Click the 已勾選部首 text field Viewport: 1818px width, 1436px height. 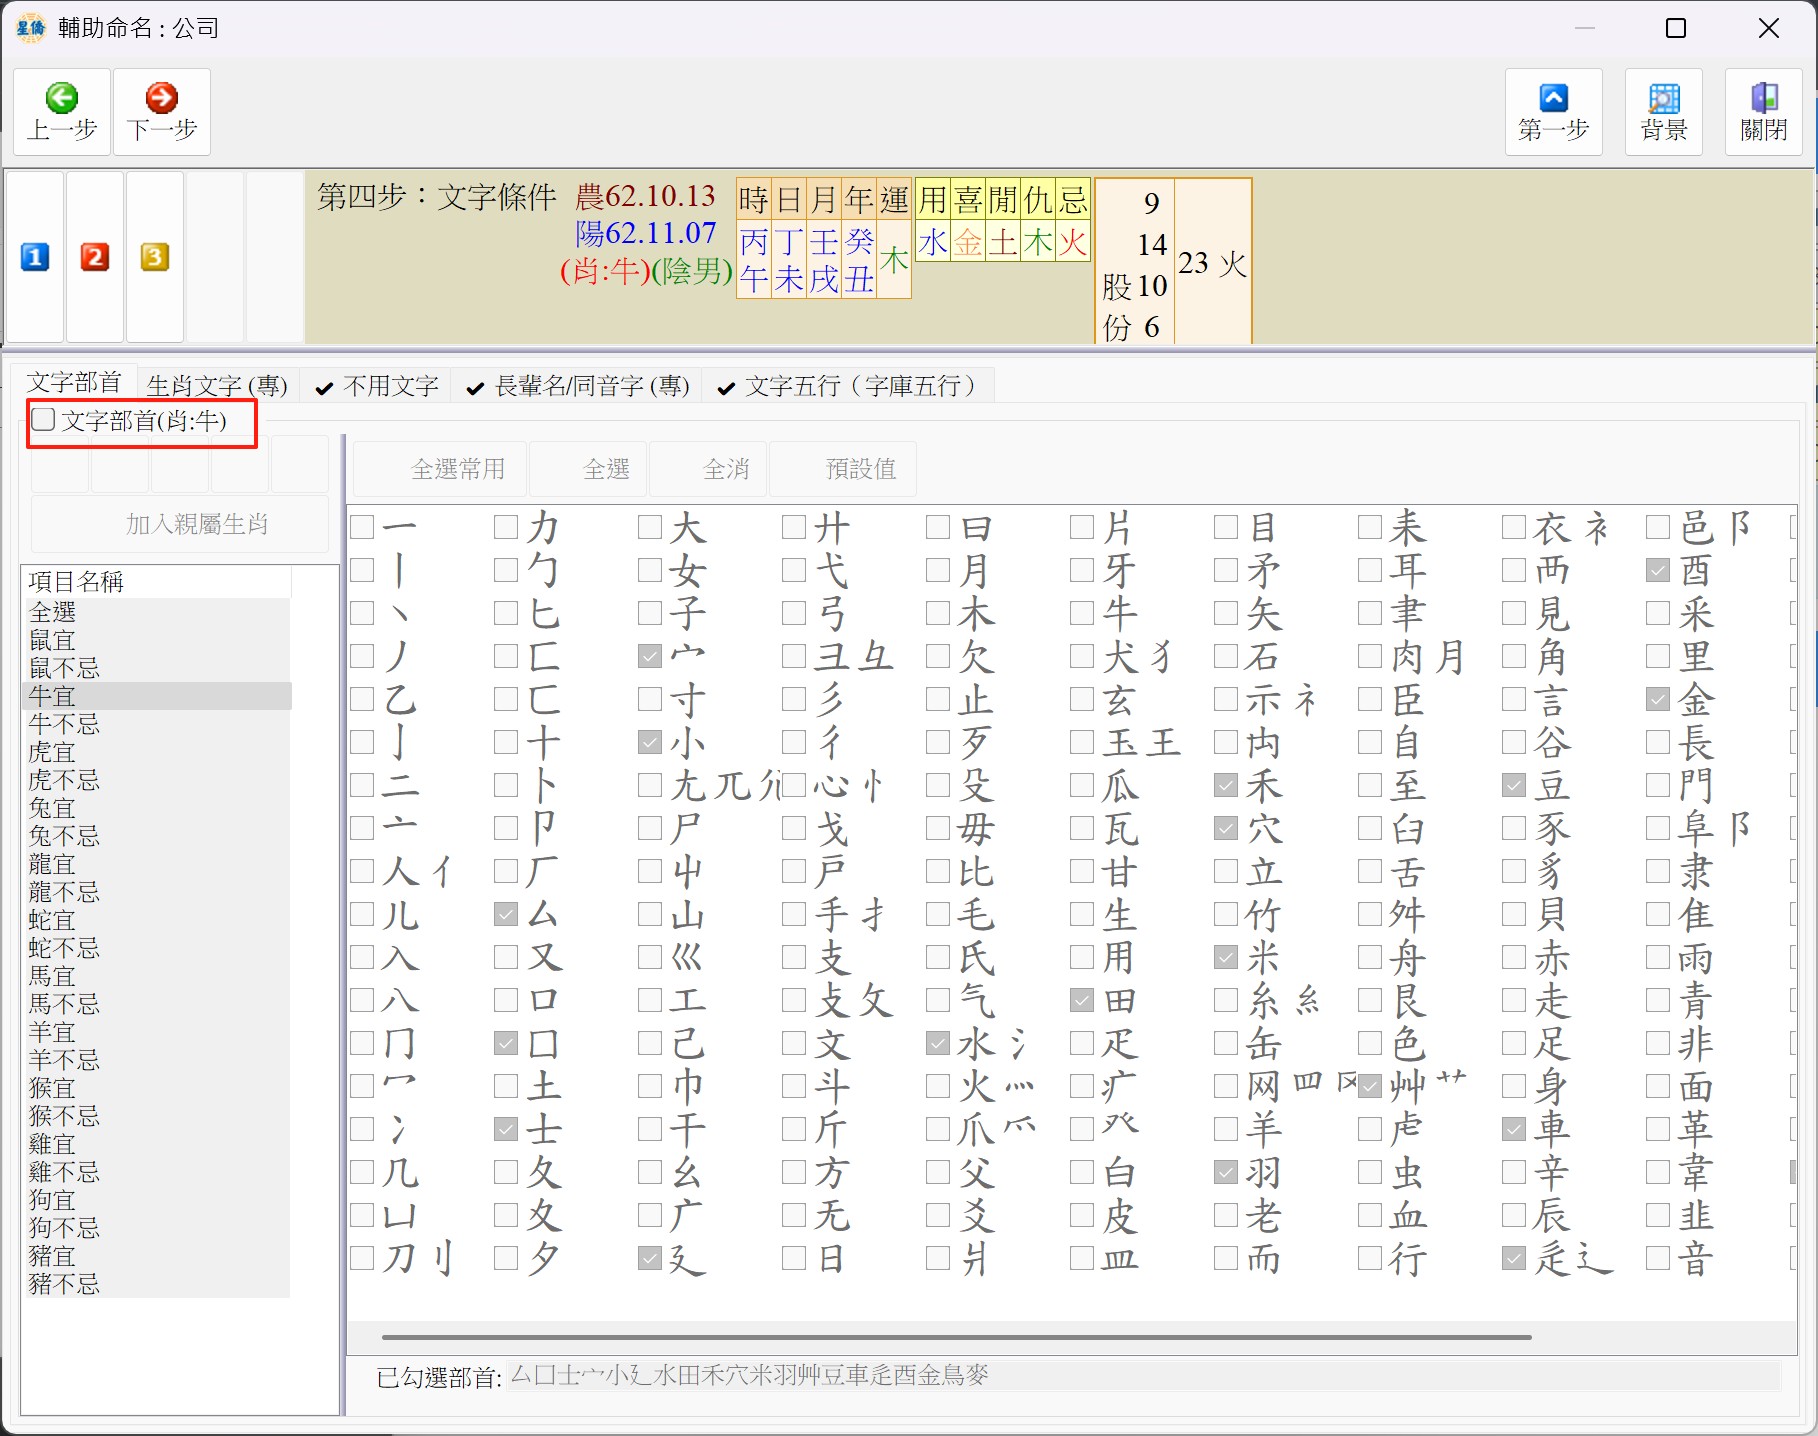coord(1142,1376)
